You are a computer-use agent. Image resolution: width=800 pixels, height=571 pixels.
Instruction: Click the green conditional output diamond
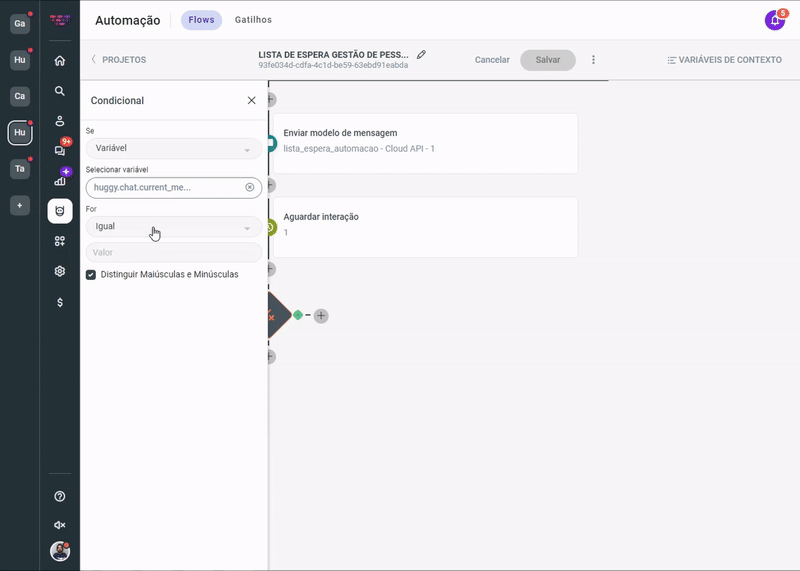pos(298,315)
